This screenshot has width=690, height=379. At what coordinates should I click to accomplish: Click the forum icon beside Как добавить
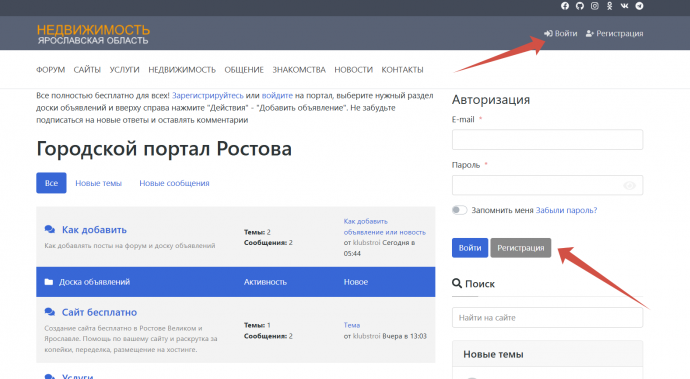point(50,229)
